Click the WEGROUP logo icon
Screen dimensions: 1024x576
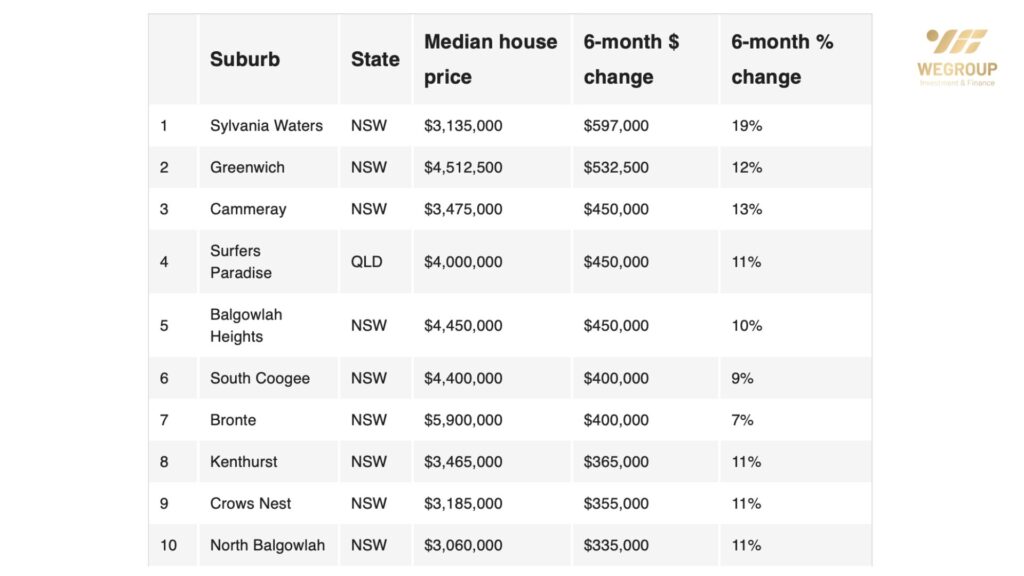957,41
